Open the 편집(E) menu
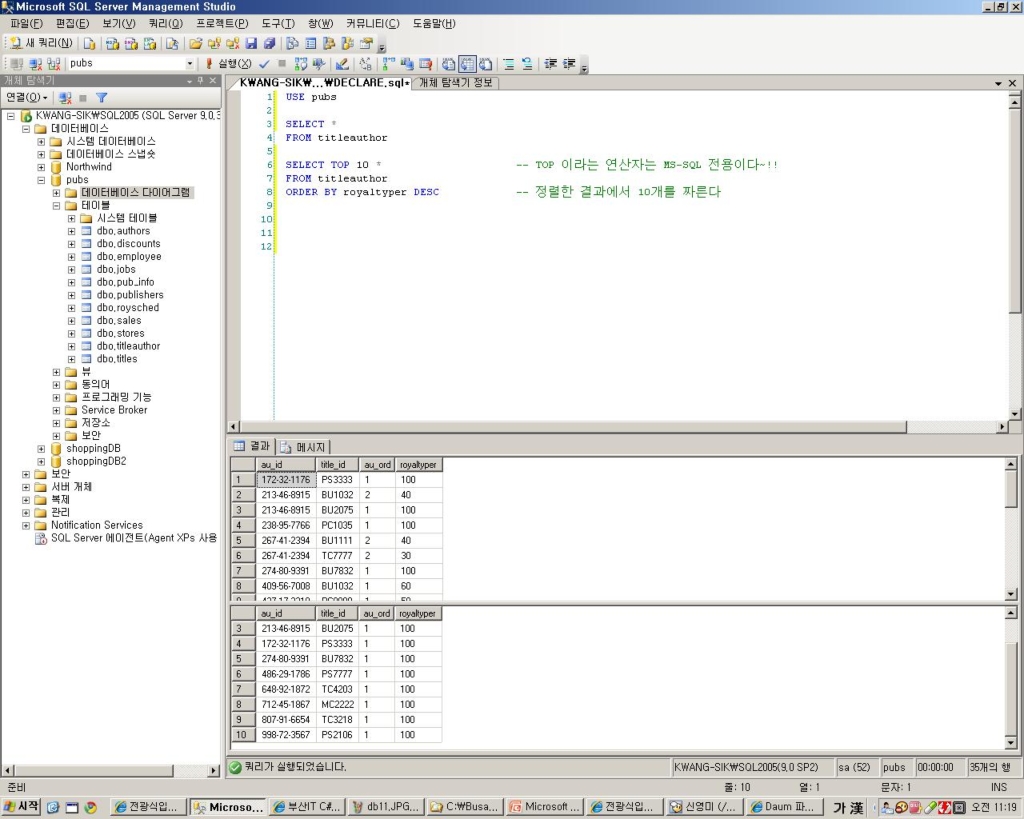Screen dimensions: 1024x819 pos(72,24)
